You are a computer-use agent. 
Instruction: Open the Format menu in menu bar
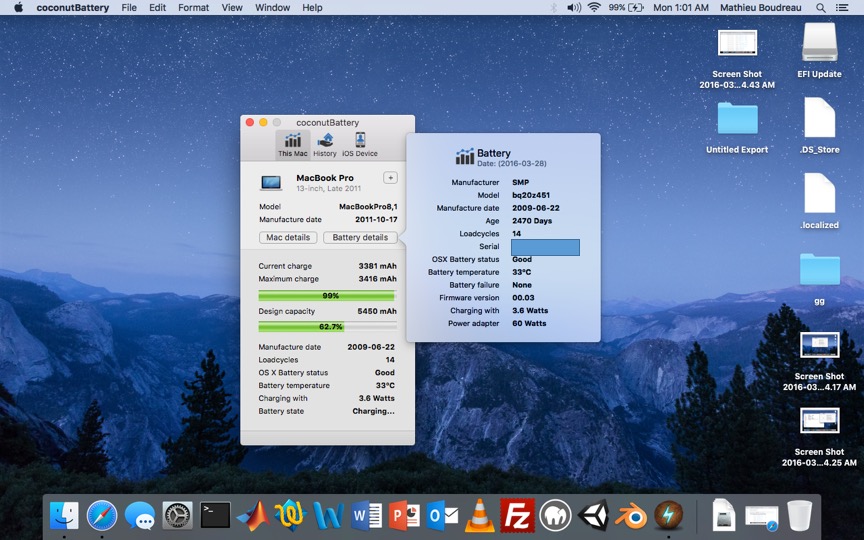(193, 8)
